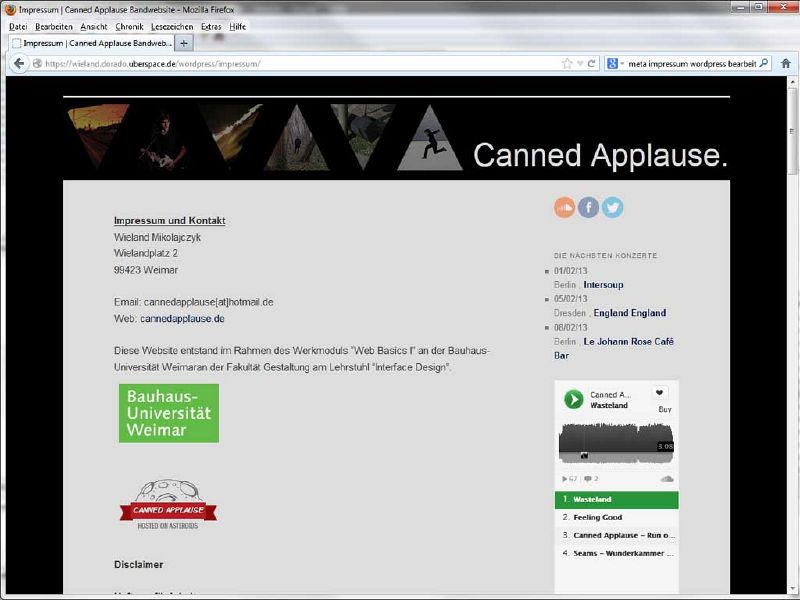Click the scrollbar up arrow
Image resolution: width=800 pixels, height=600 pixels.
pyautogui.click(x=792, y=82)
